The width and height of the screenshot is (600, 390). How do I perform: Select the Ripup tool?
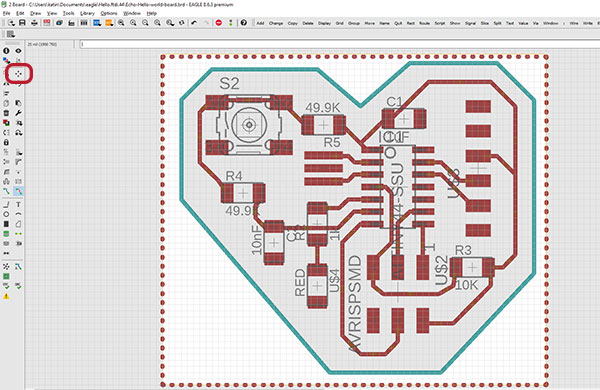click(18, 191)
